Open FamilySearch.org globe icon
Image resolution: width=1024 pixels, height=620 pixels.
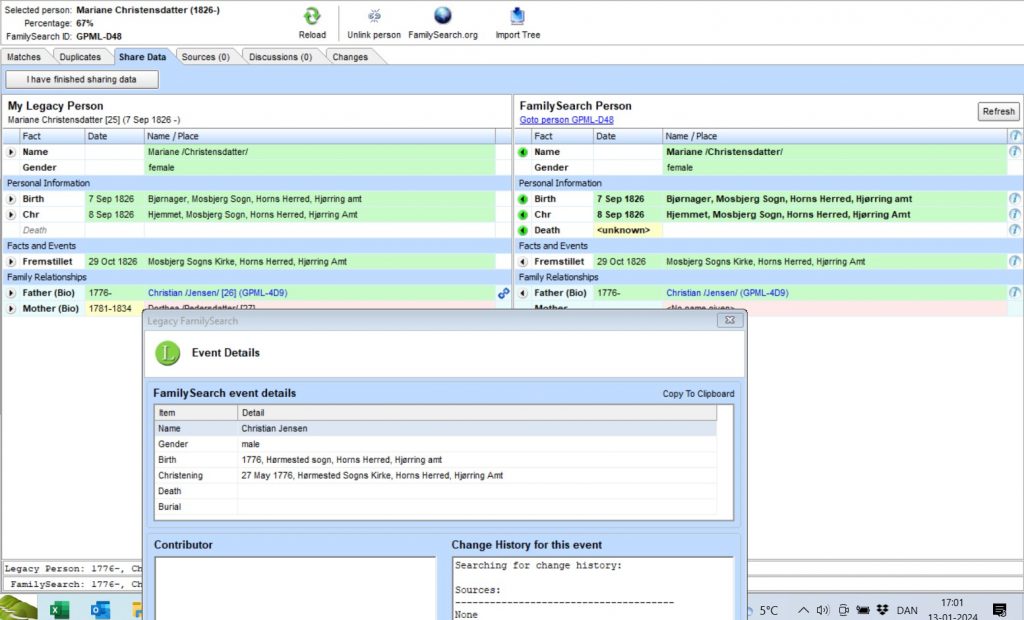443,16
